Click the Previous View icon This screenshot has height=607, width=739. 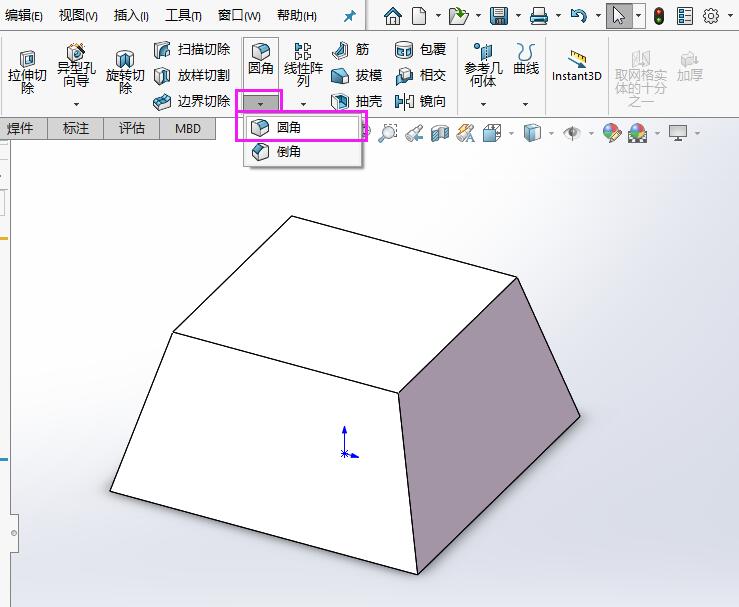click(x=414, y=133)
